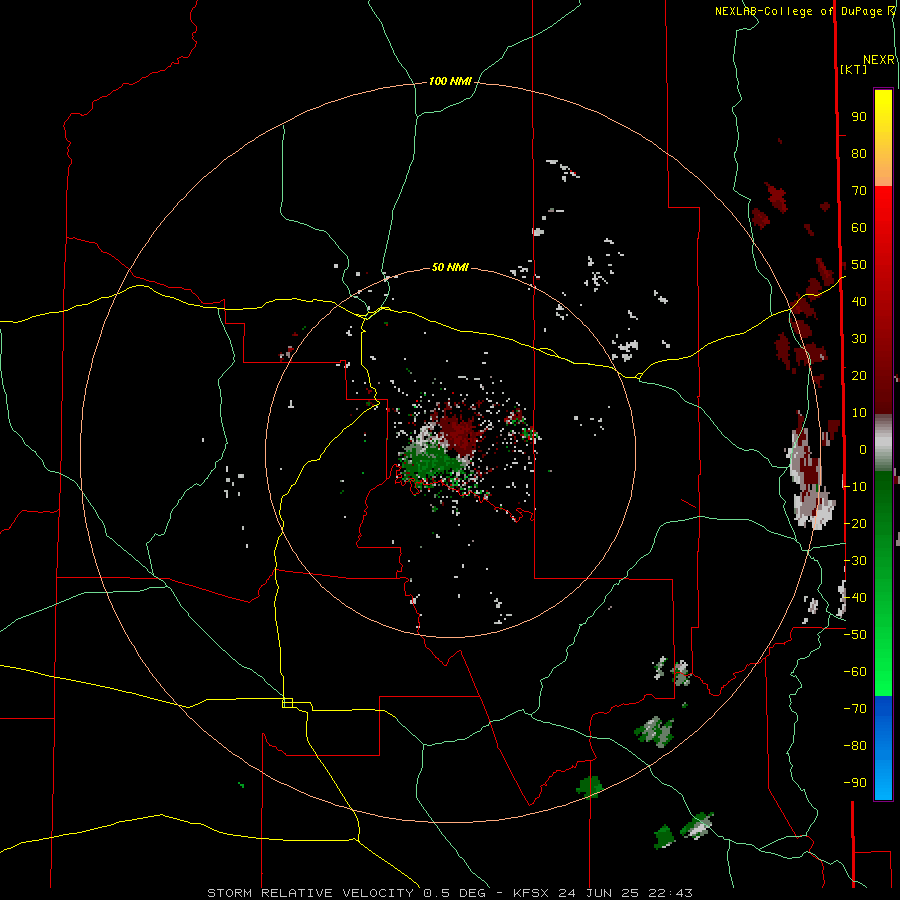Click the "24 JUN 25 22:43" timestamp
900x900 pixels.
click(x=626, y=893)
